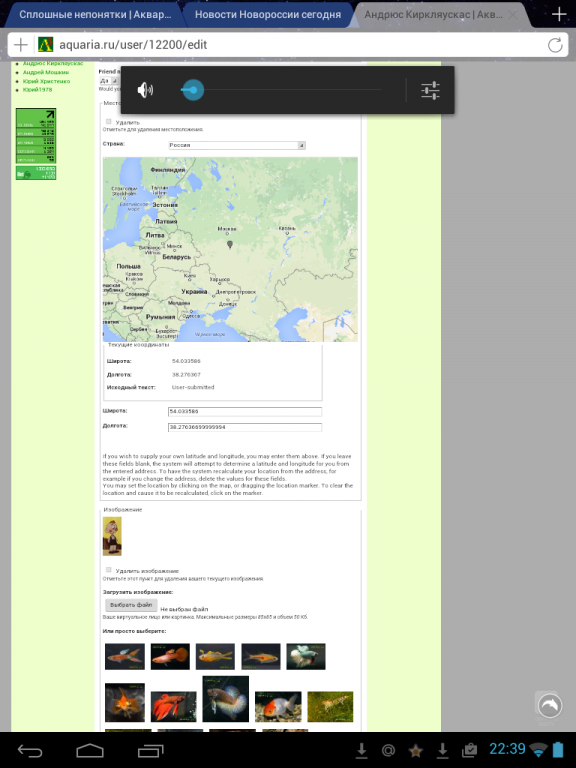Click the Москва label on the map
This screenshot has height=768, width=576.
coord(227,229)
